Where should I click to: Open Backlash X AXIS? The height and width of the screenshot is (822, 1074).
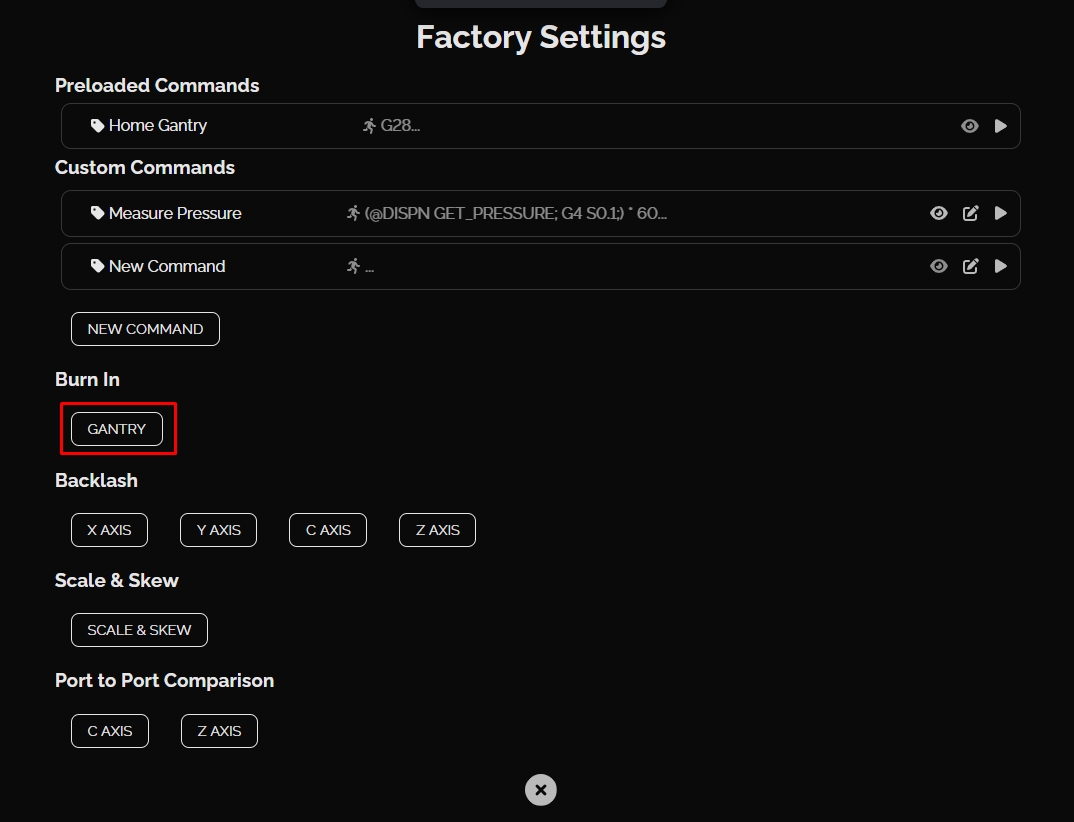(109, 530)
